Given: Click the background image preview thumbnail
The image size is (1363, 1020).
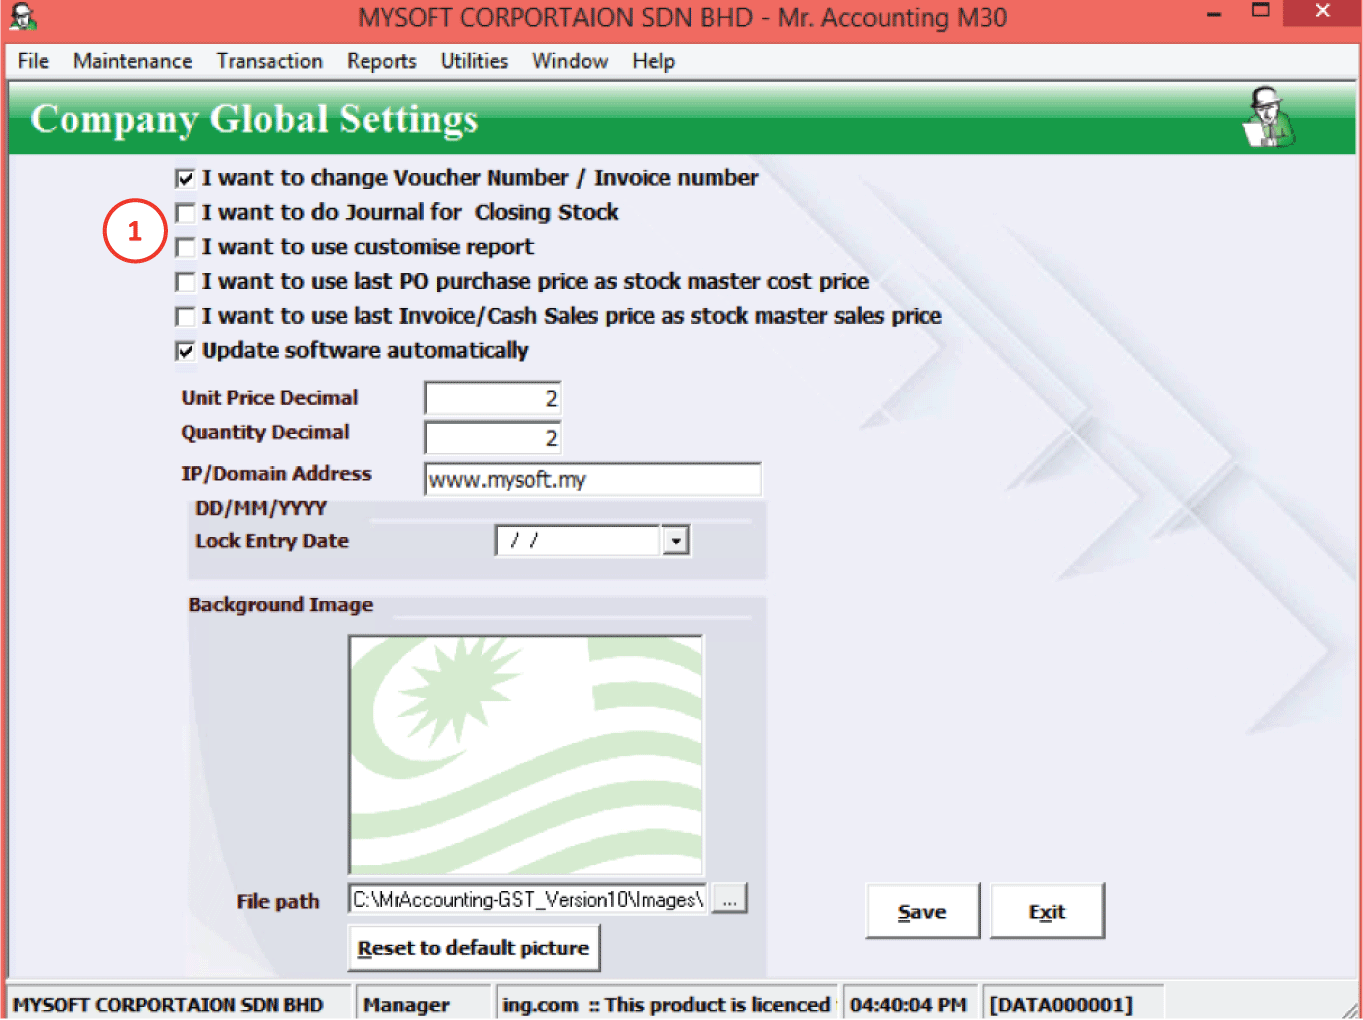Looking at the screenshot, I should (x=526, y=755).
